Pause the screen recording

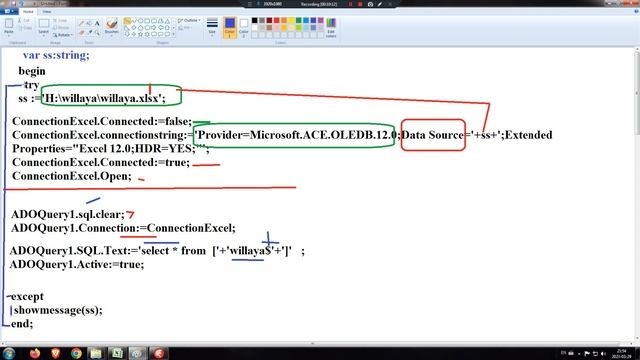coord(351,4)
